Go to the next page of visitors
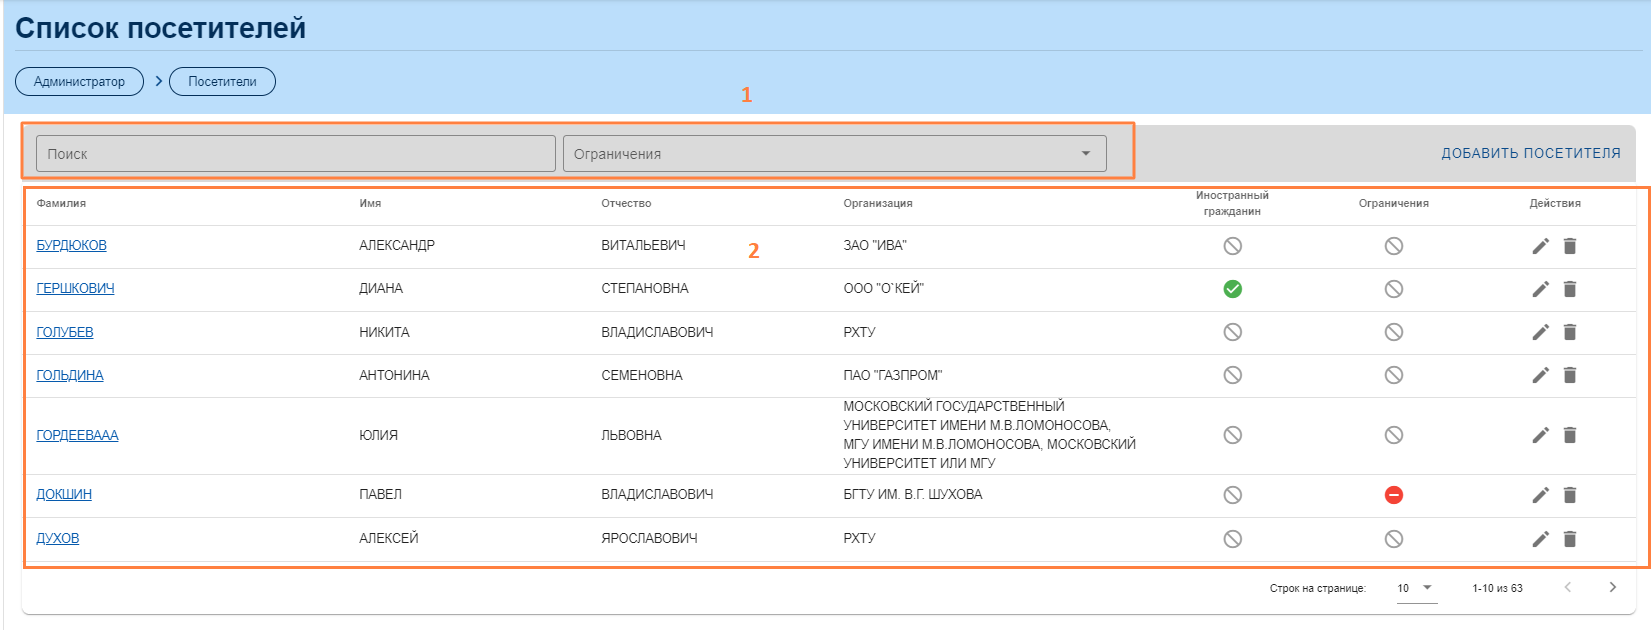Image resolution: width=1651 pixels, height=630 pixels. [x=1612, y=588]
